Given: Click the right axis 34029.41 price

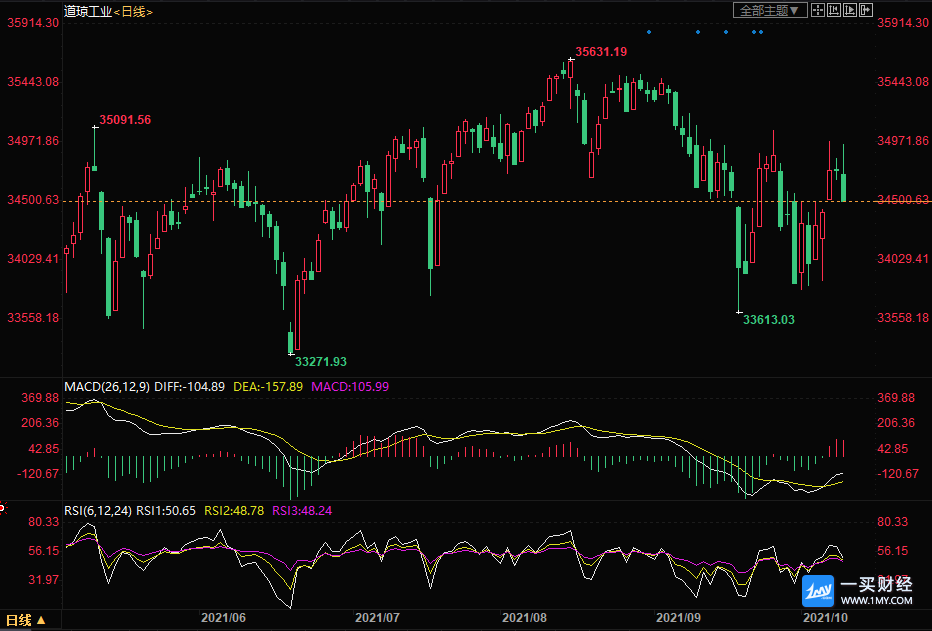Looking at the screenshot, I should pyautogui.click(x=903, y=259).
